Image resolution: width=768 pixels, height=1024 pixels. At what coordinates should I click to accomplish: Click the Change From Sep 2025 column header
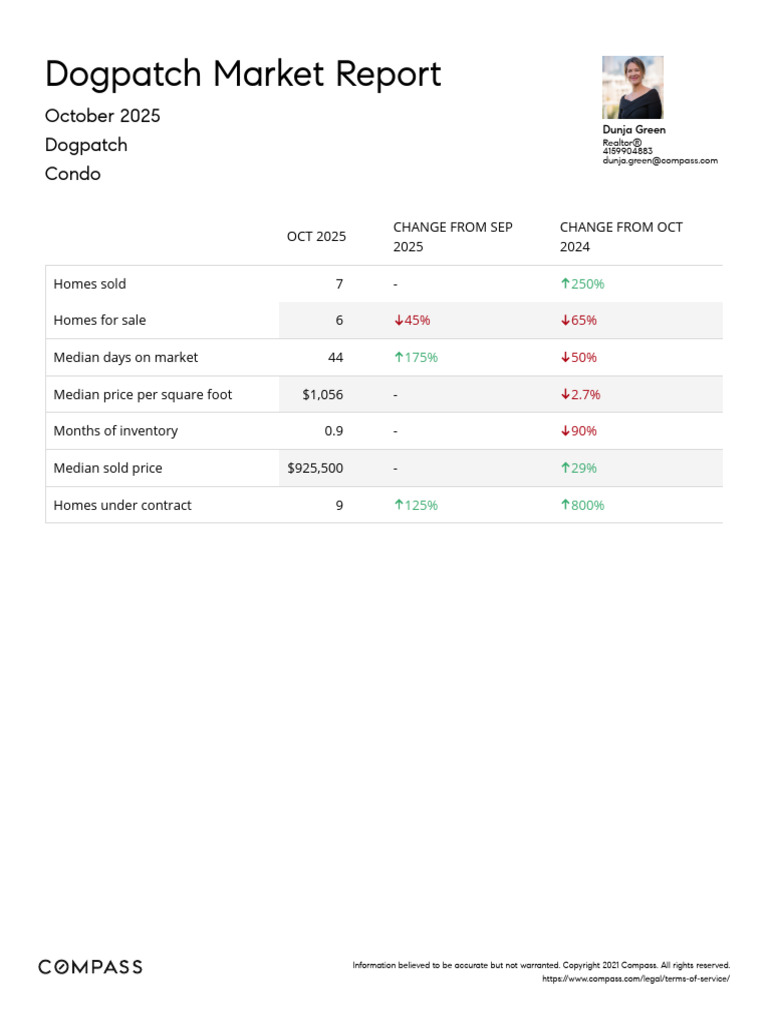click(x=453, y=237)
